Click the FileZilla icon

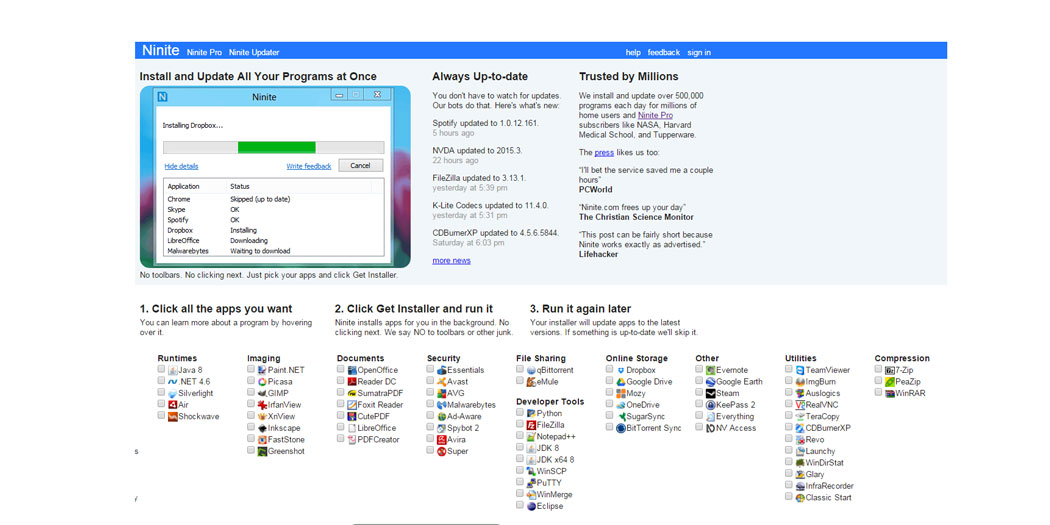point(531,425)
